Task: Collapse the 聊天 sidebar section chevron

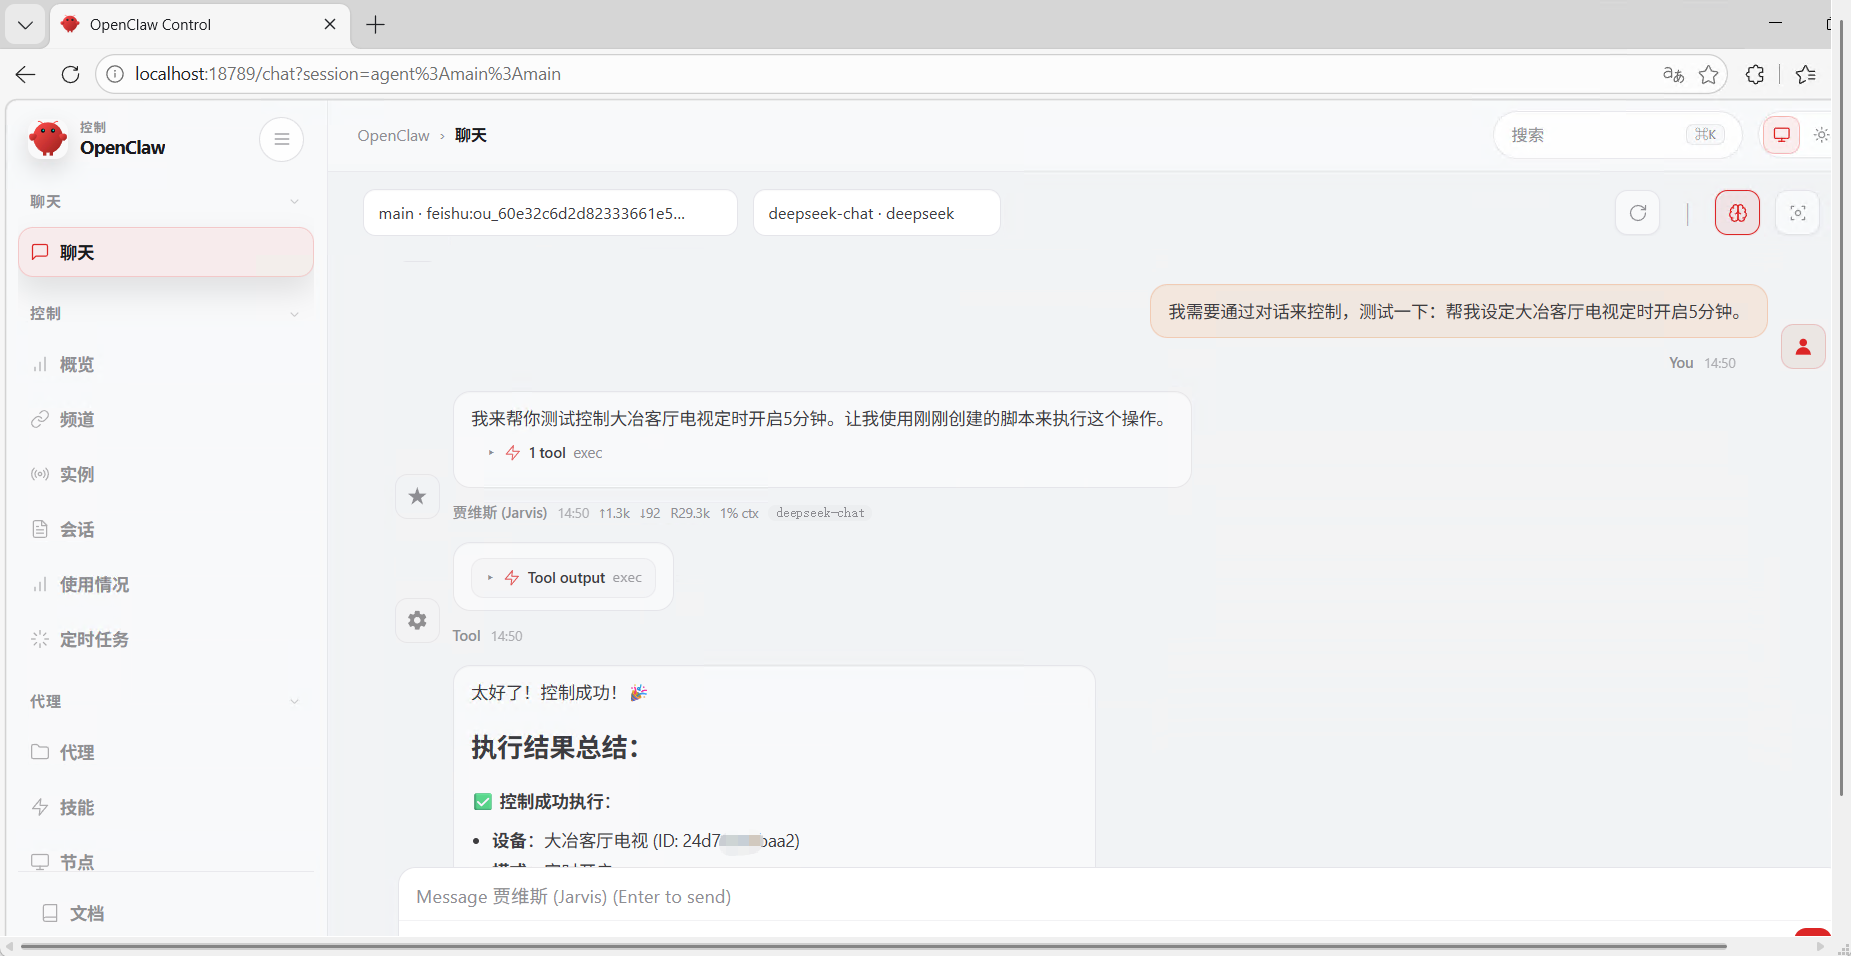Action: pyautogui.click(x=294, y=202)
